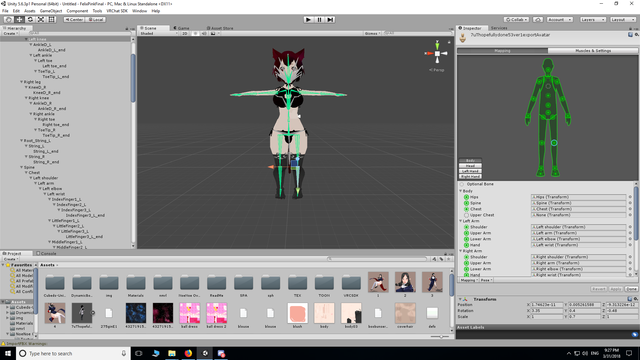Collapse Right leg node in Hierarchy

point(22,82)
